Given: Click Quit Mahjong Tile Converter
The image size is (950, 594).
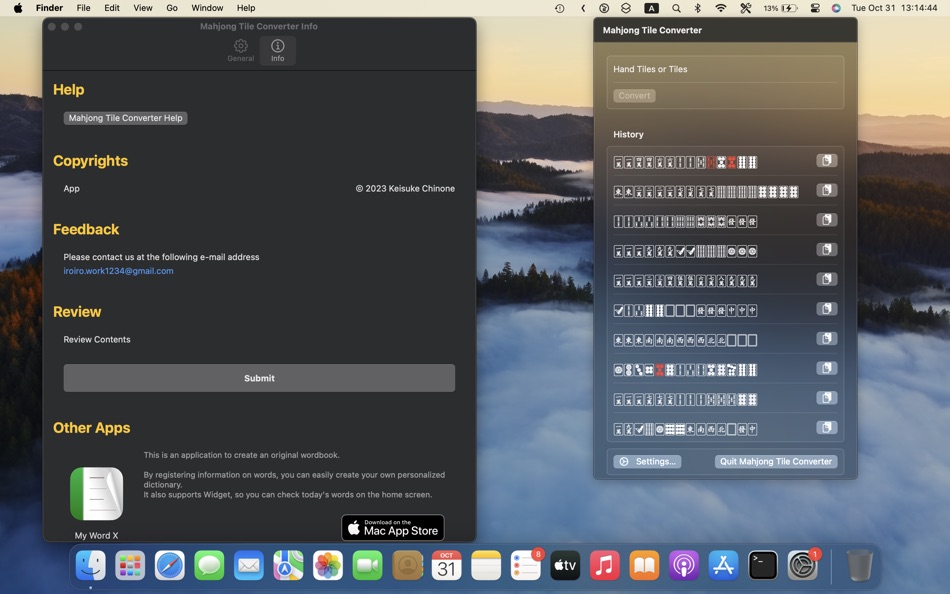Looking at the screenshot, I should point(776,461).
